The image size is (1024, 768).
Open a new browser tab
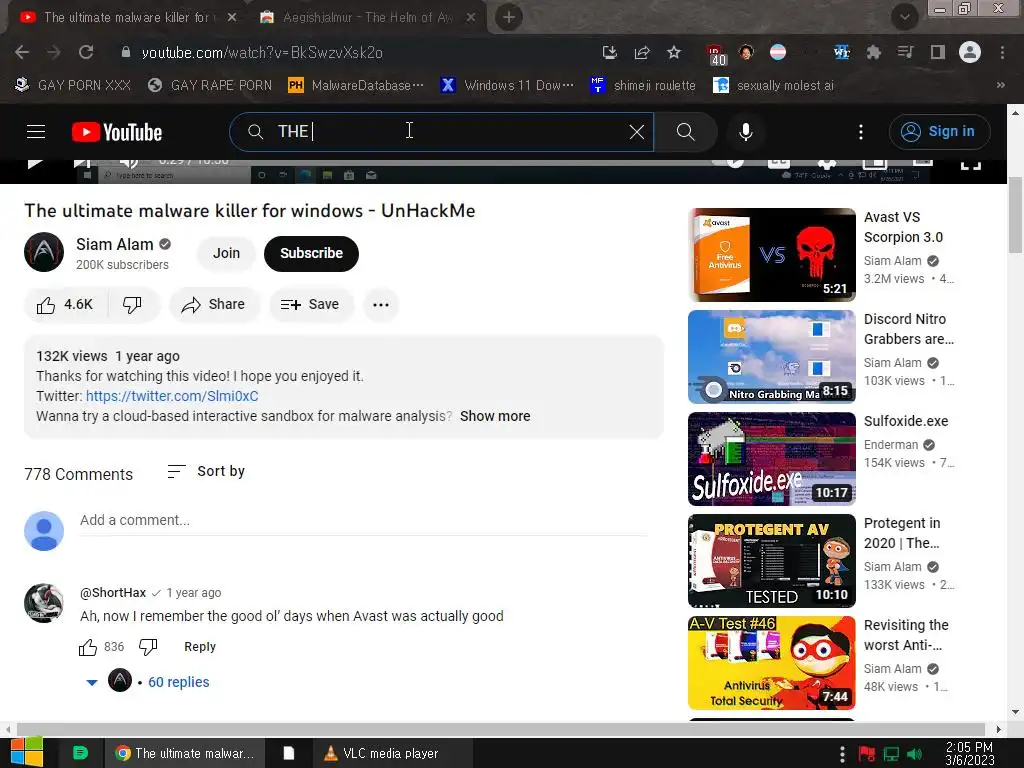pyautogui.click(x=509, y=18)
